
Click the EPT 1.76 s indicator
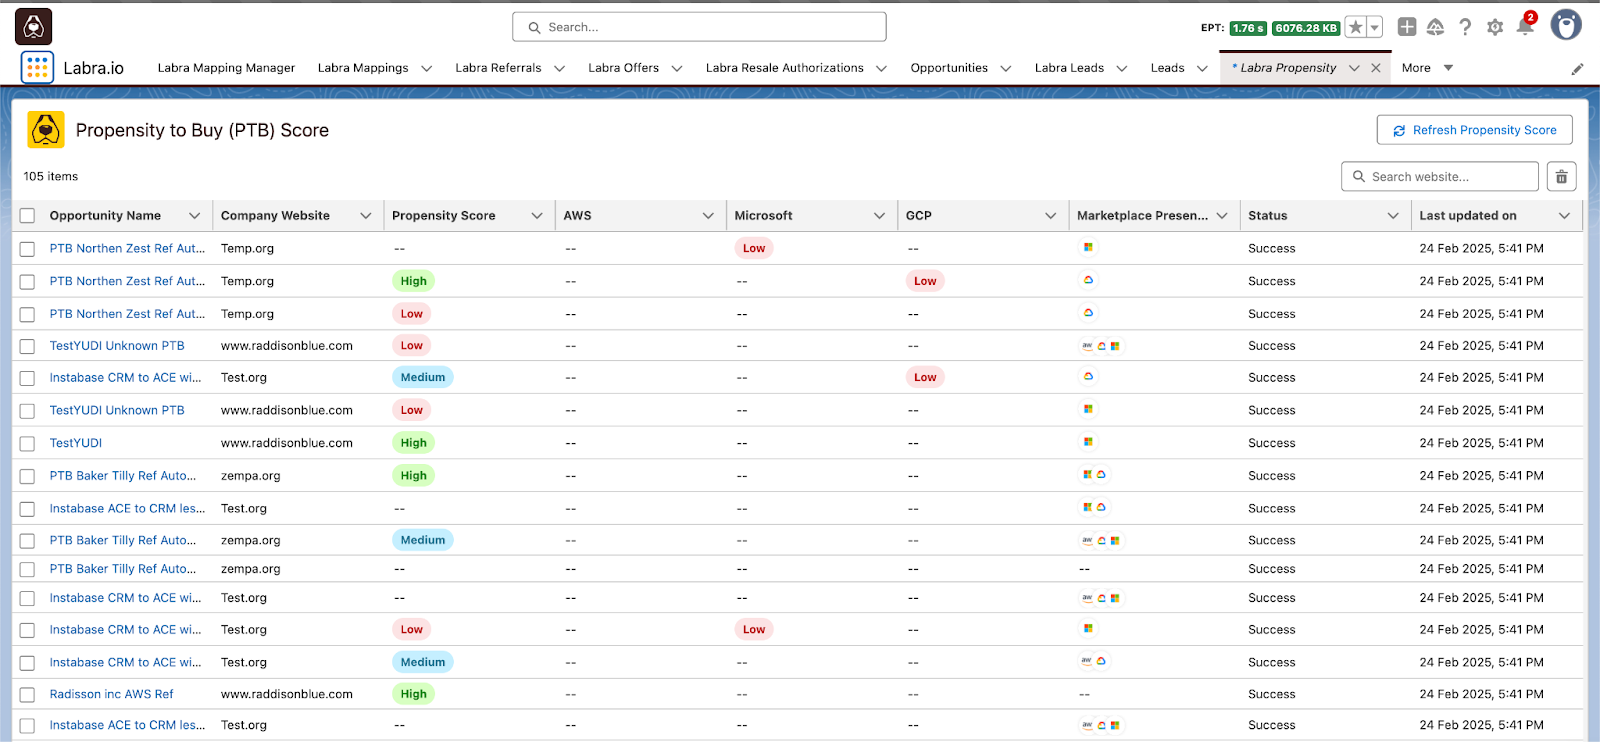coord(1248,28)
